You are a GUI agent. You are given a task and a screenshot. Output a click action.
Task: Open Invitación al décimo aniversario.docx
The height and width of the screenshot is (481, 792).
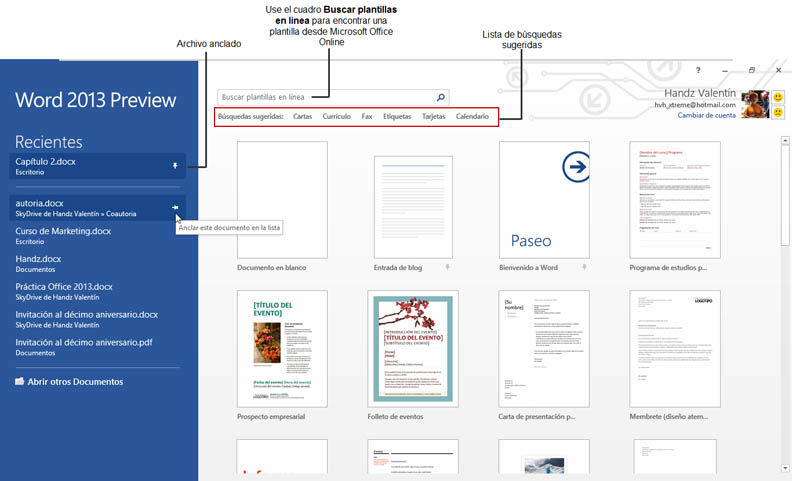click(97, 319)
